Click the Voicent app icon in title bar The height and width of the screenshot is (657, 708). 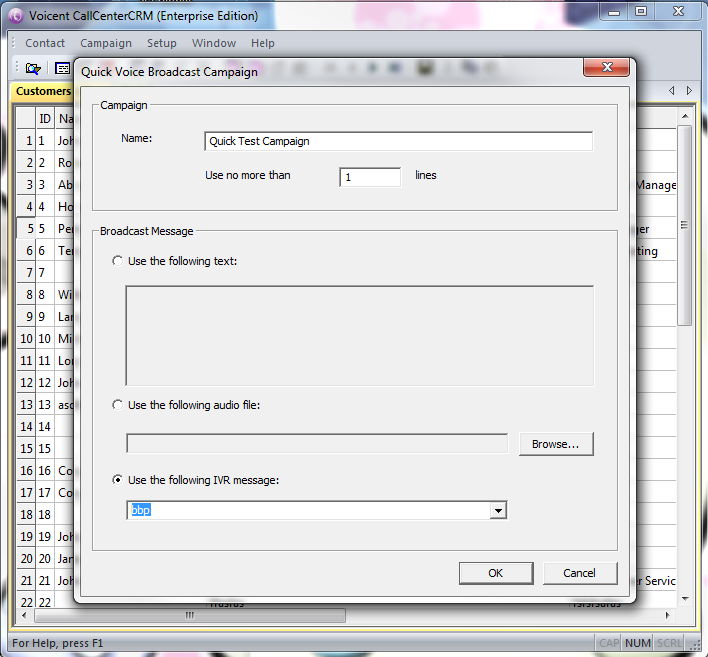tap(16, 15)
